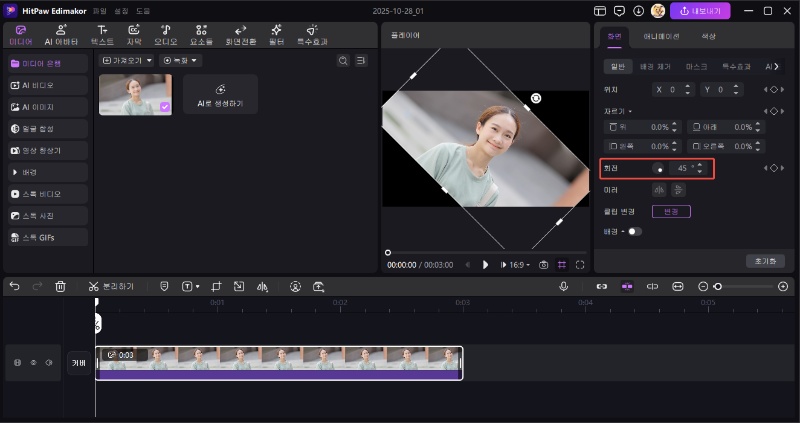Open the subtitles (CC) panel
The image size is (800, 423).
pos(134,35)
